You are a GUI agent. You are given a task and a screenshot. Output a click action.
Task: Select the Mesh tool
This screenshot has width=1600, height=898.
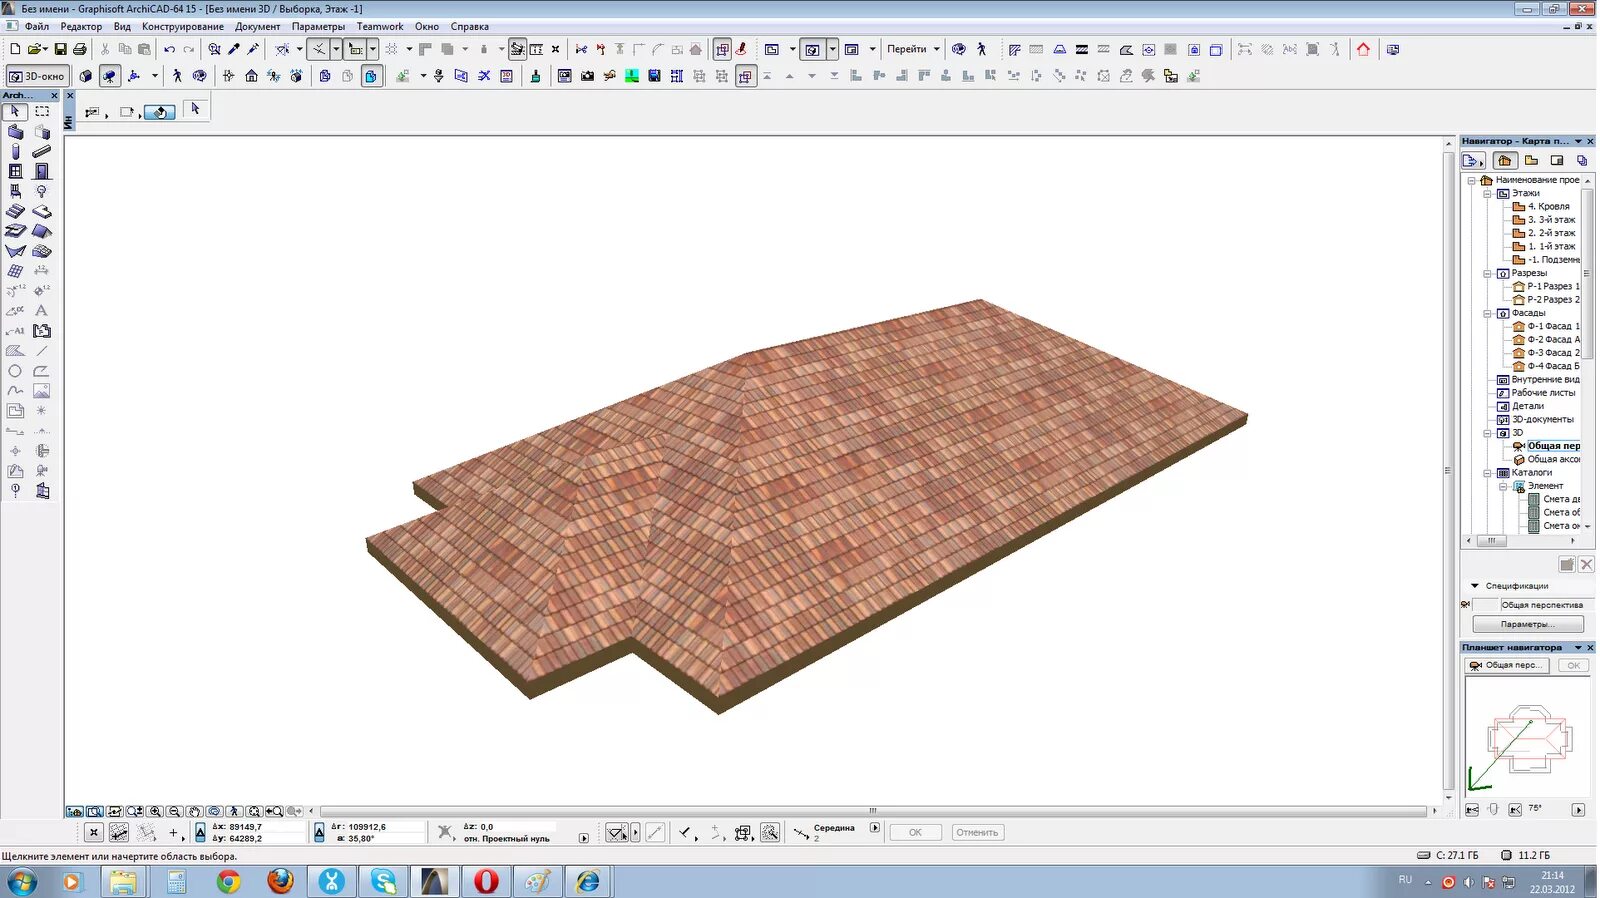click(x=42, y=251)
